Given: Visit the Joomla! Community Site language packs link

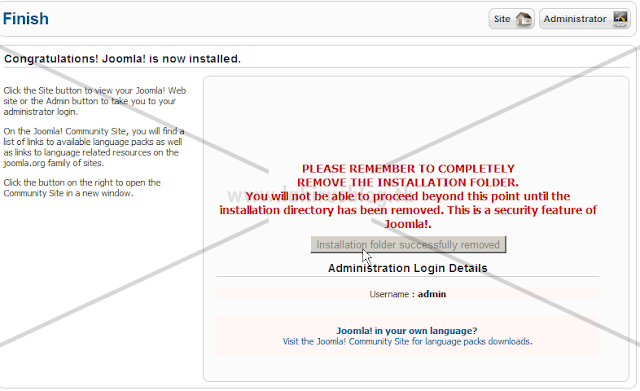Looking at the screenshot, I should (407, 342).
